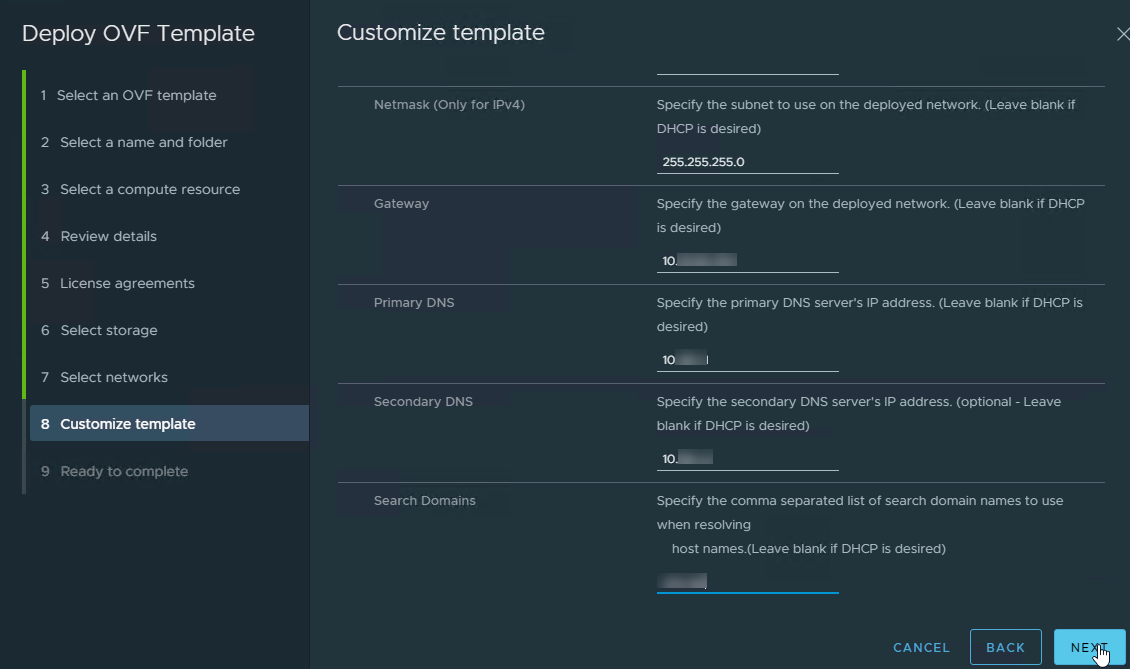Click step 9 Ready to complete
The width and height of the screenshot is (1130, 669).
(123, 472)
